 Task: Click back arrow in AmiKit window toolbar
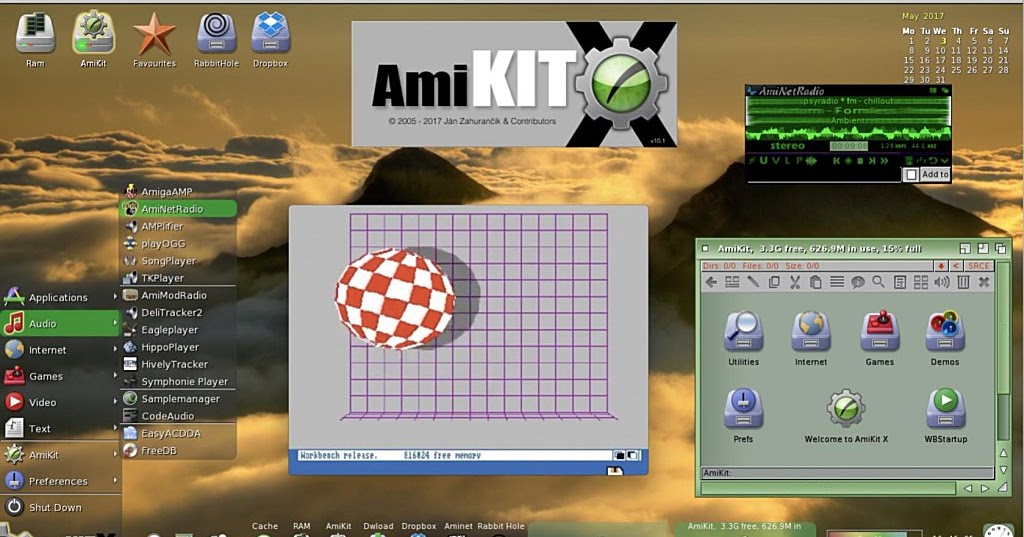click(x=711, y=282)
